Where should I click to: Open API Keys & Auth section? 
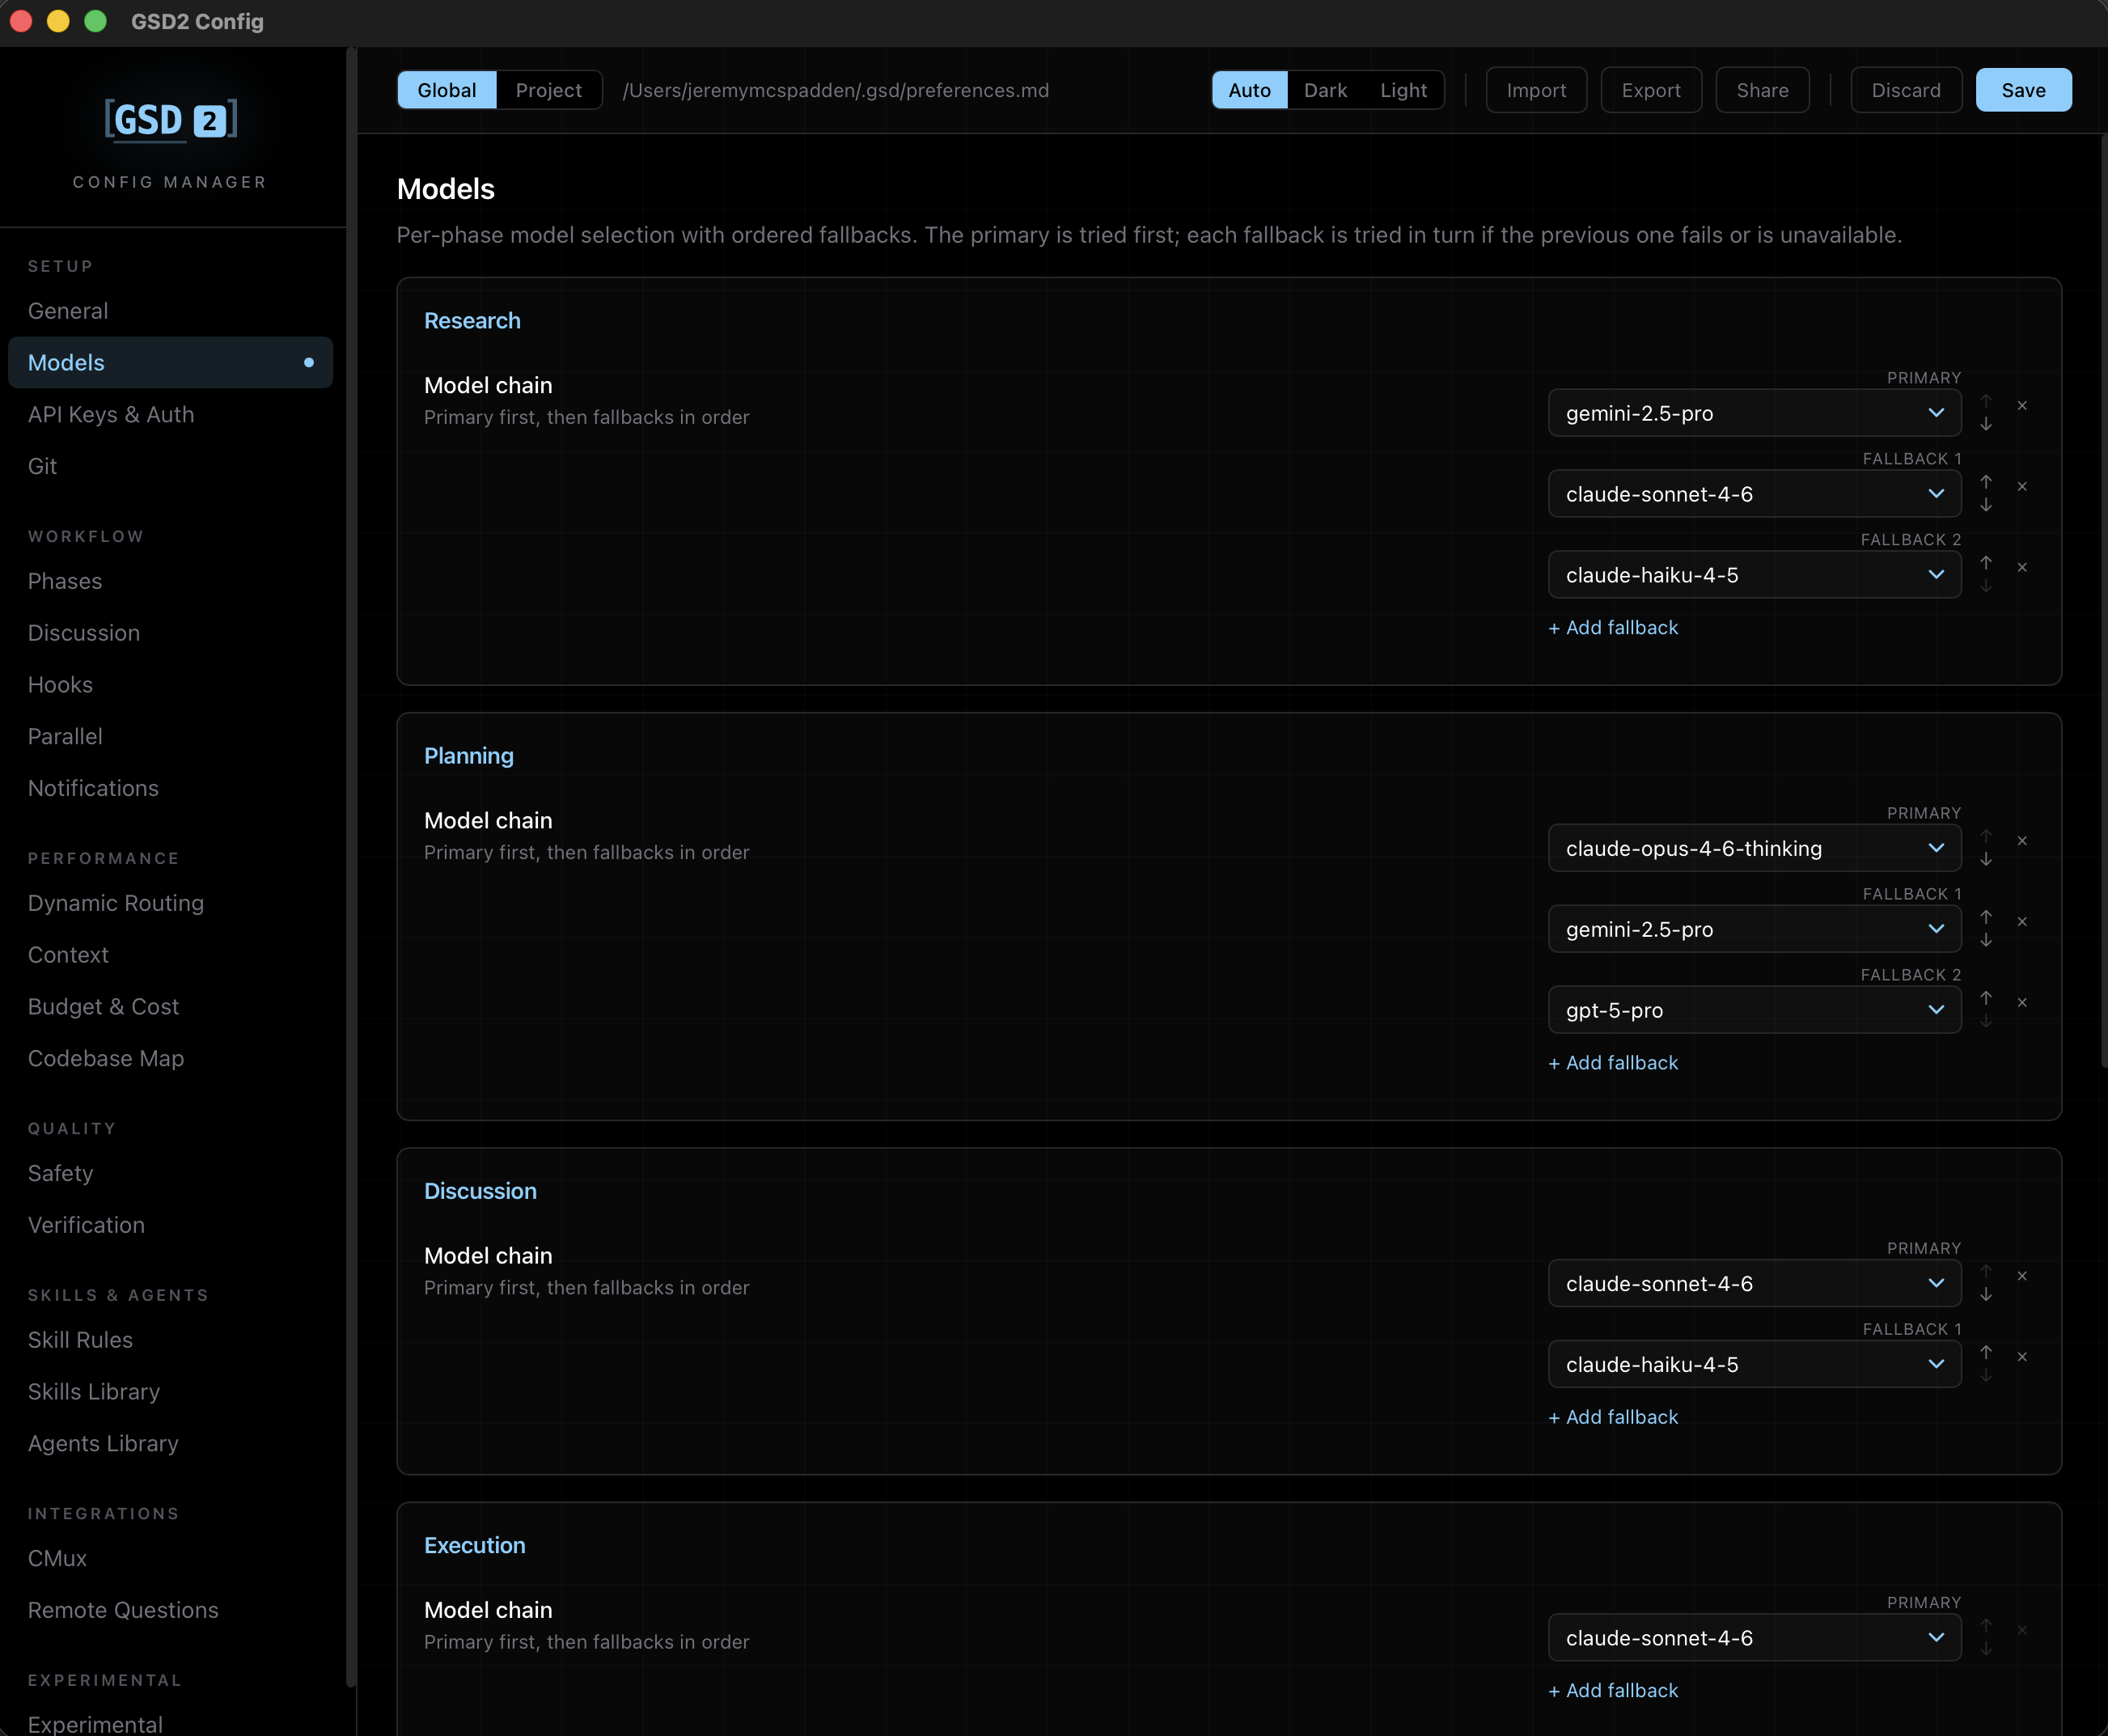coord(111,414)
